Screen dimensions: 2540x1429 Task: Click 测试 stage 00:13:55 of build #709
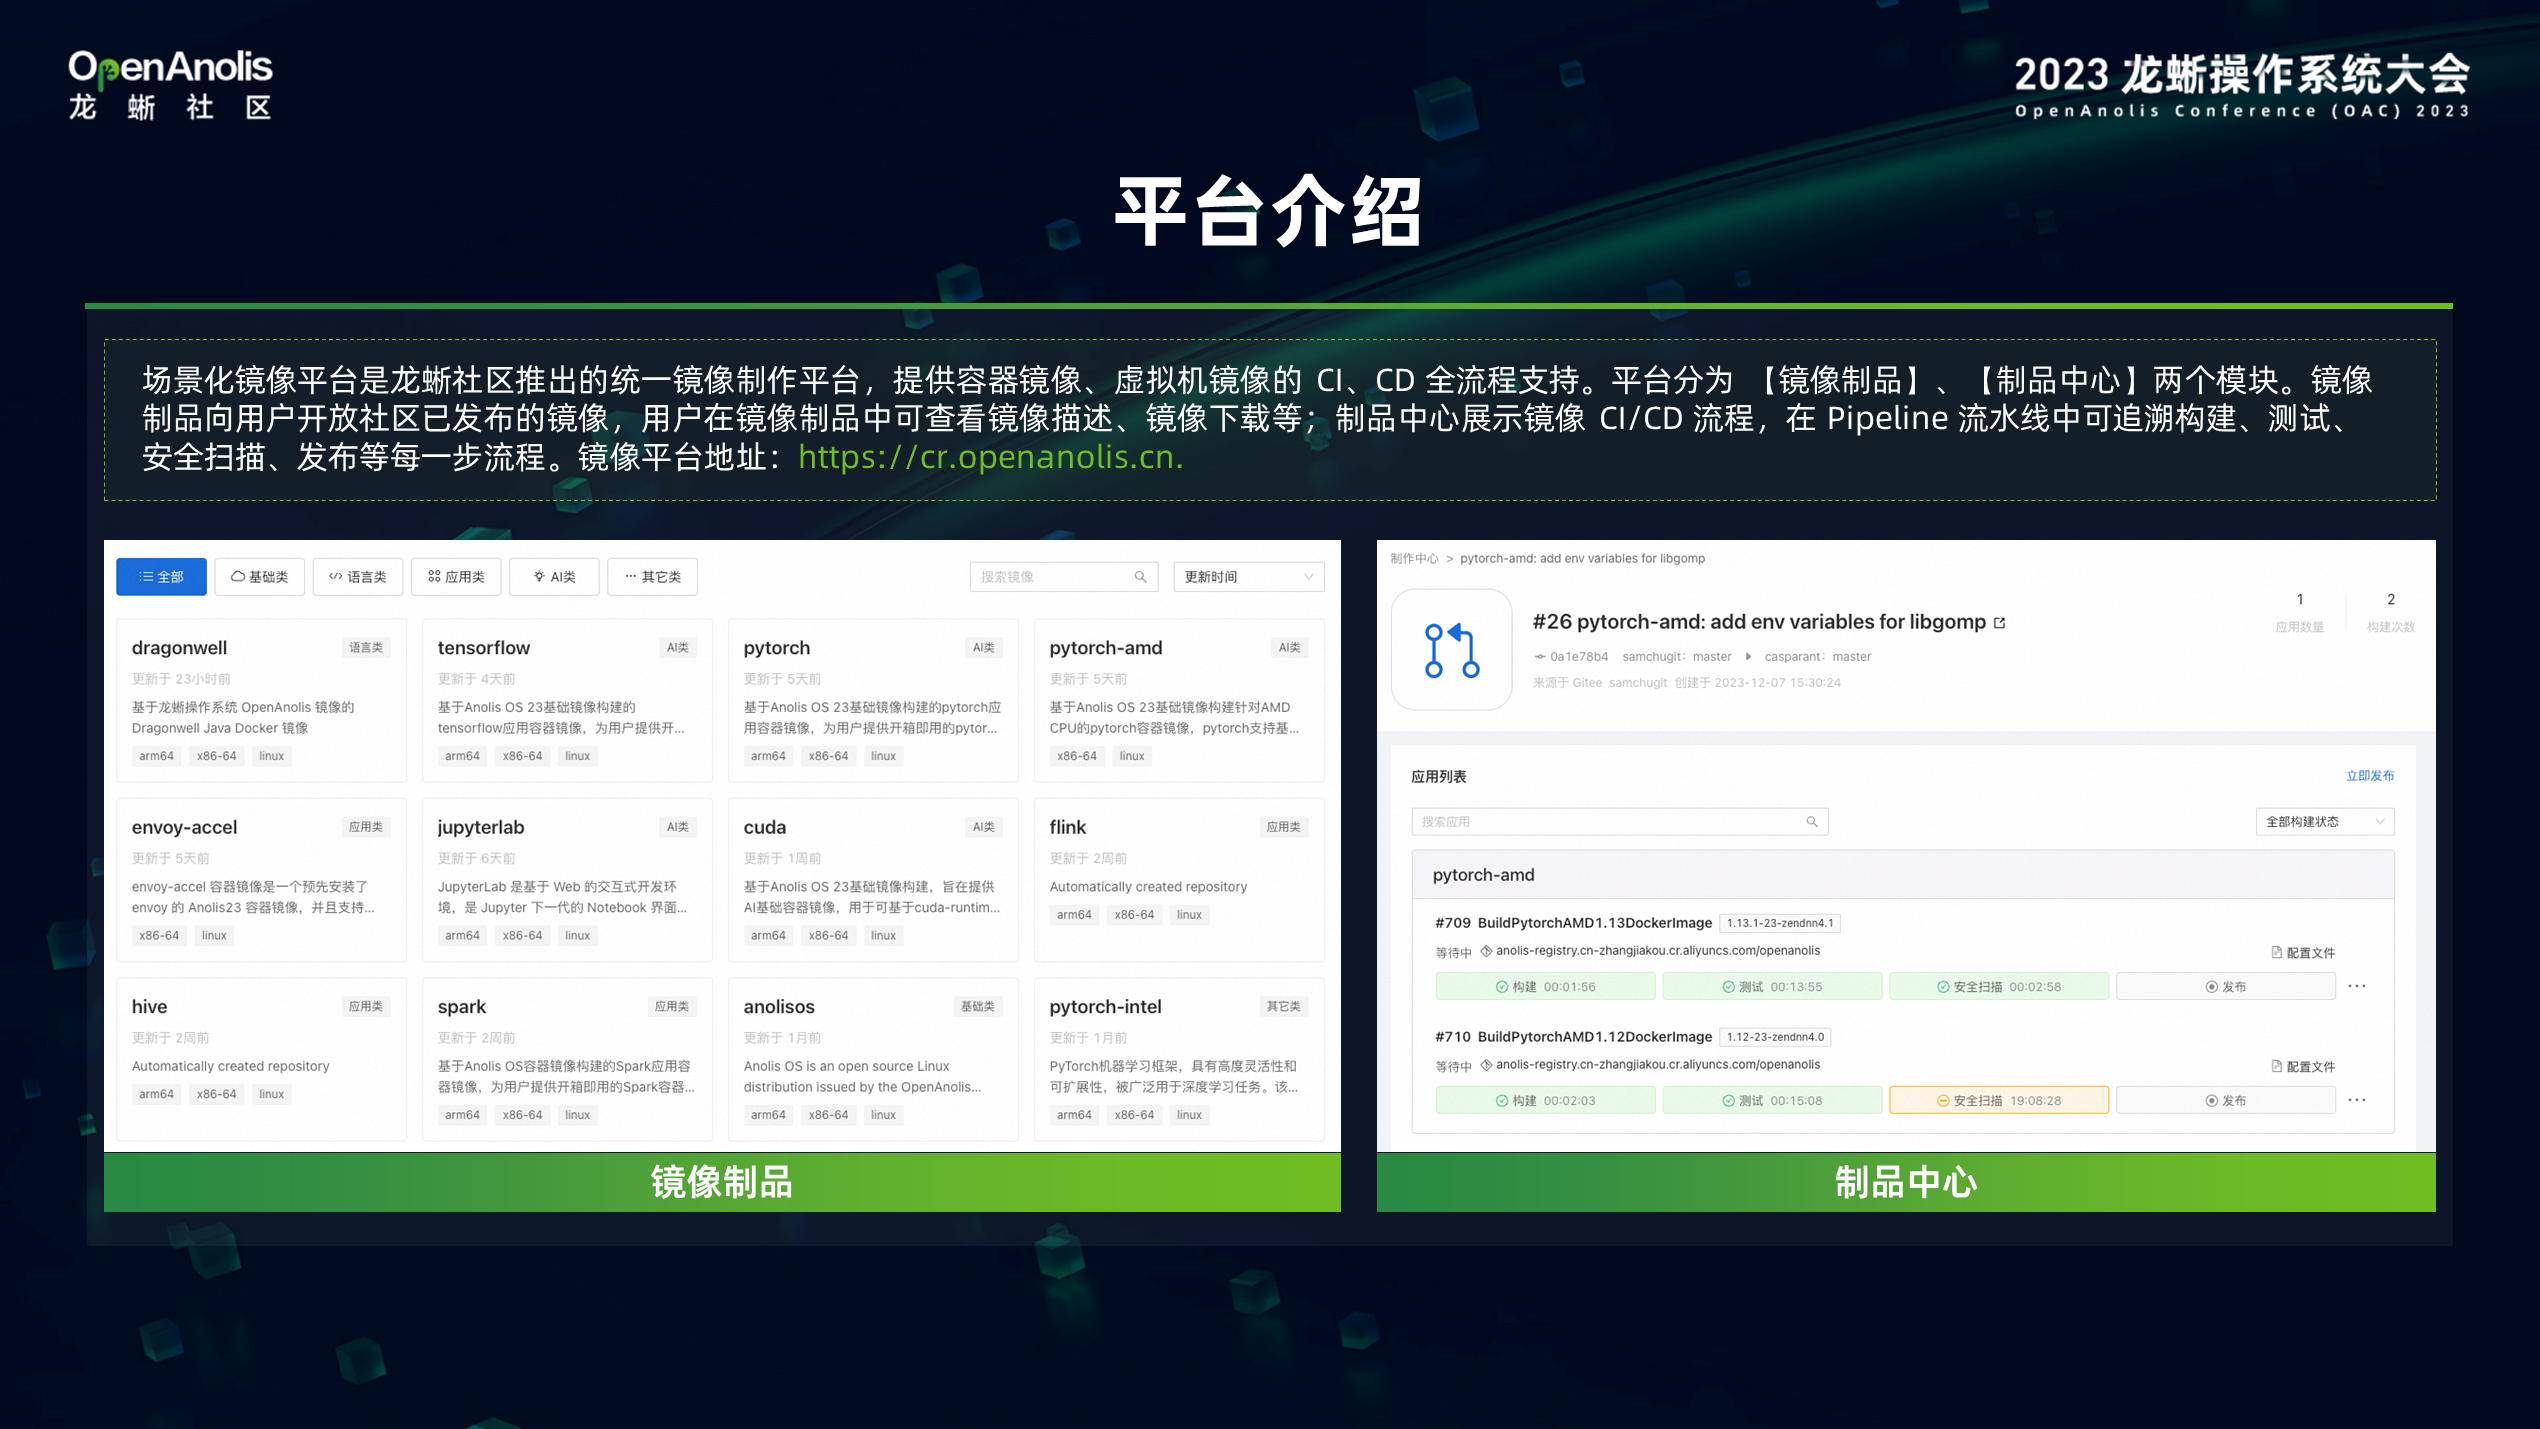[x=1772, y=986]
